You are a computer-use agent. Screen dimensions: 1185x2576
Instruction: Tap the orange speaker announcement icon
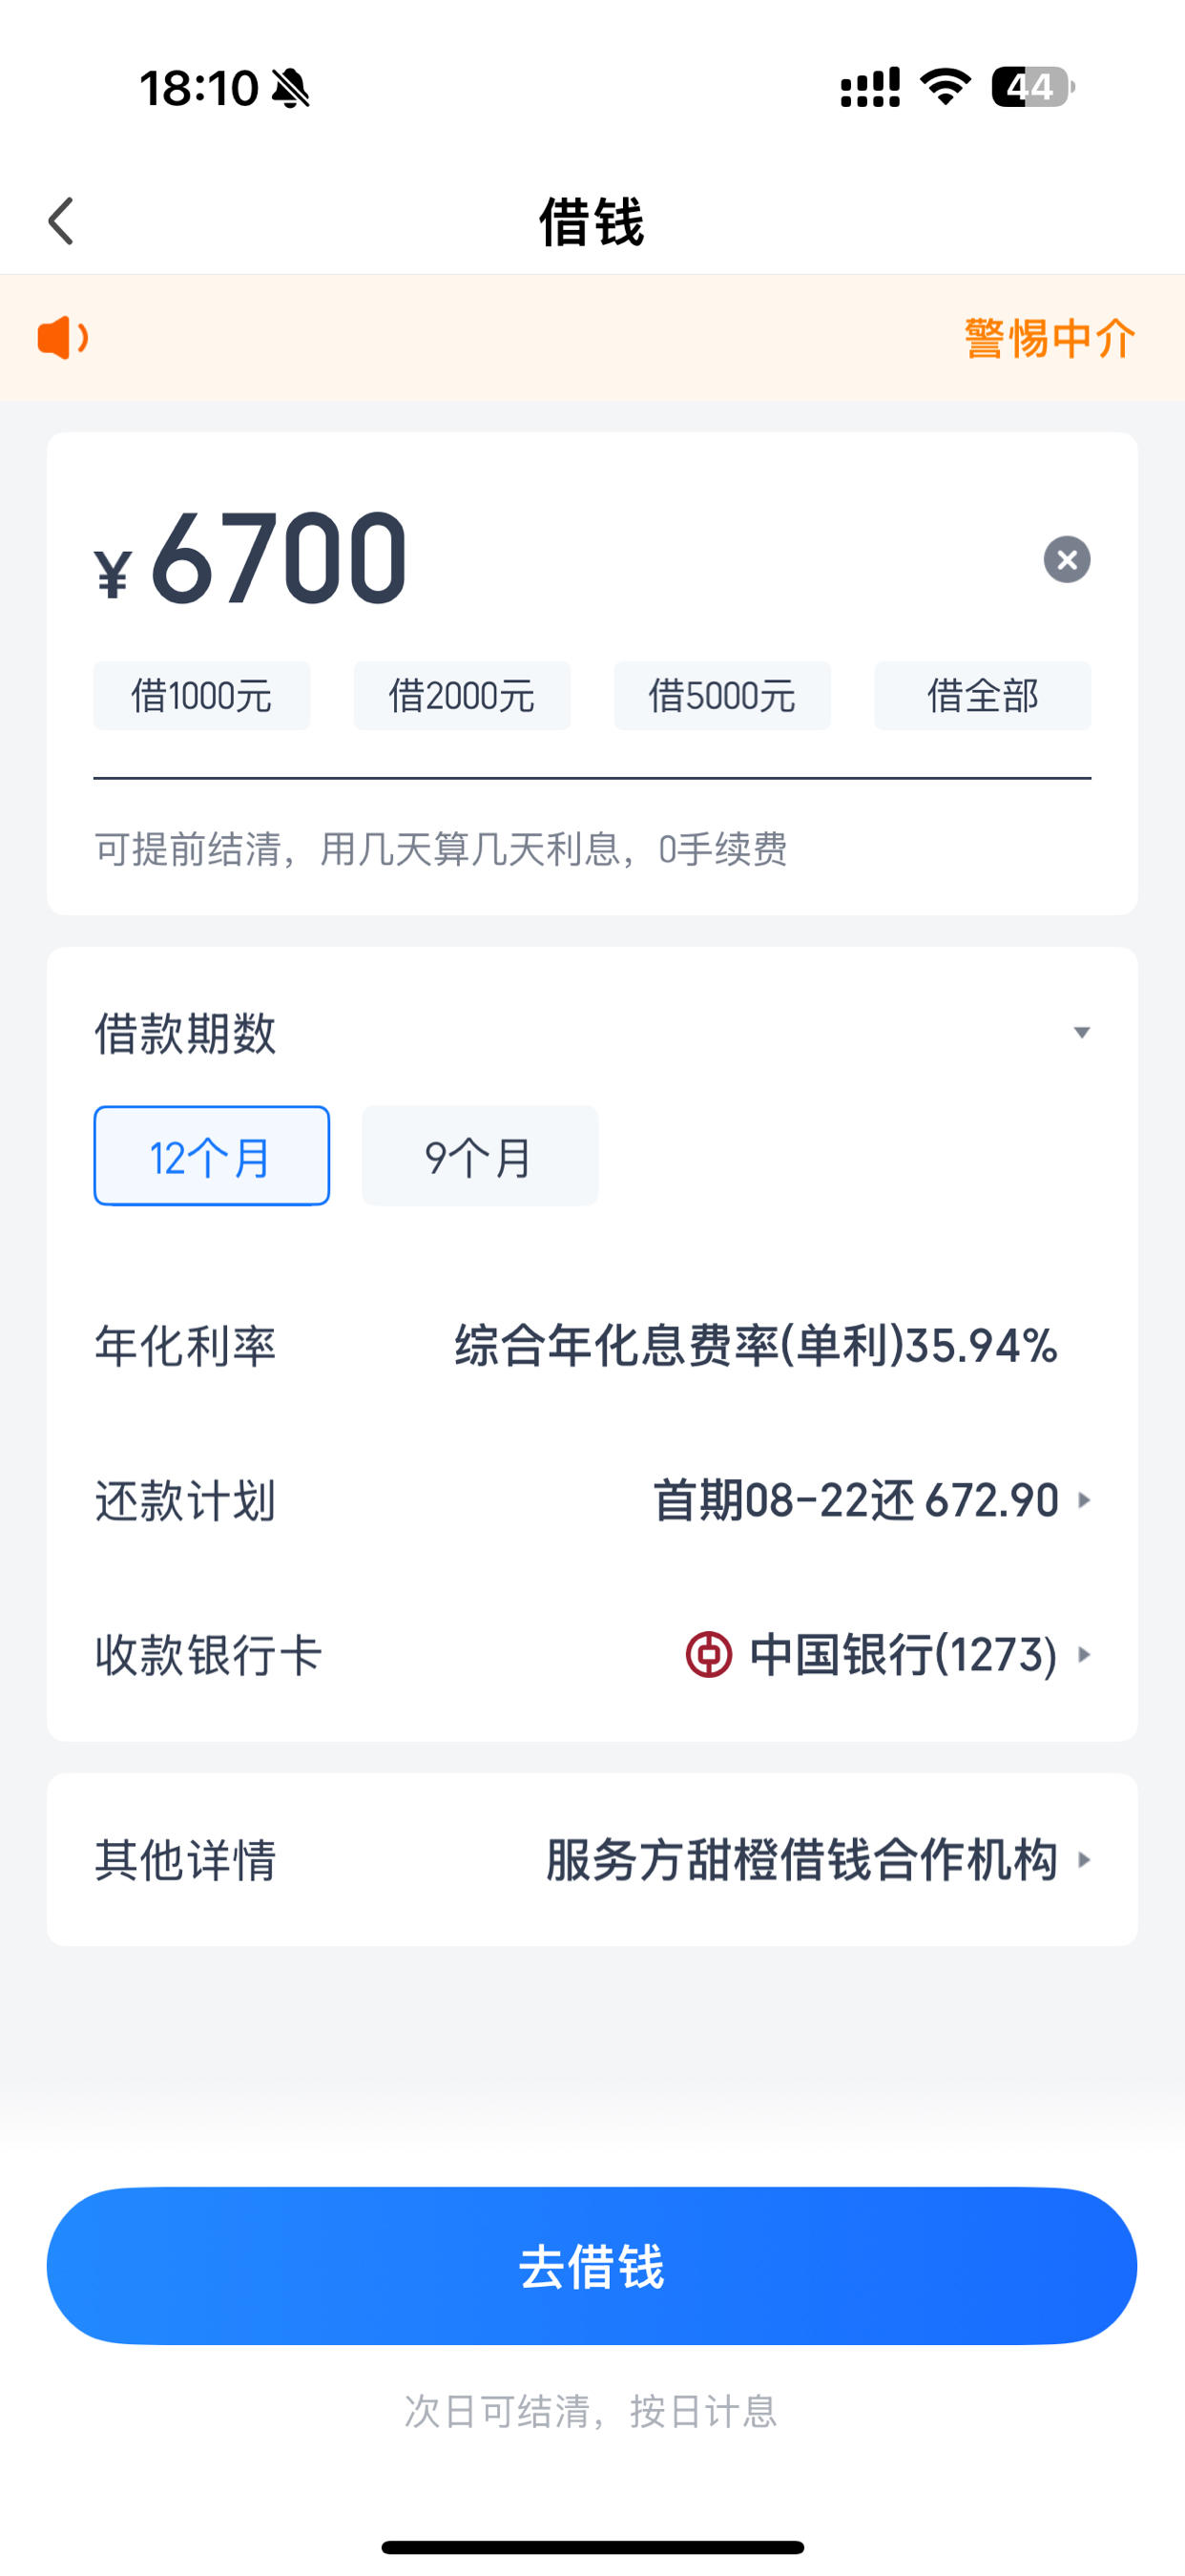click(63, 338)
